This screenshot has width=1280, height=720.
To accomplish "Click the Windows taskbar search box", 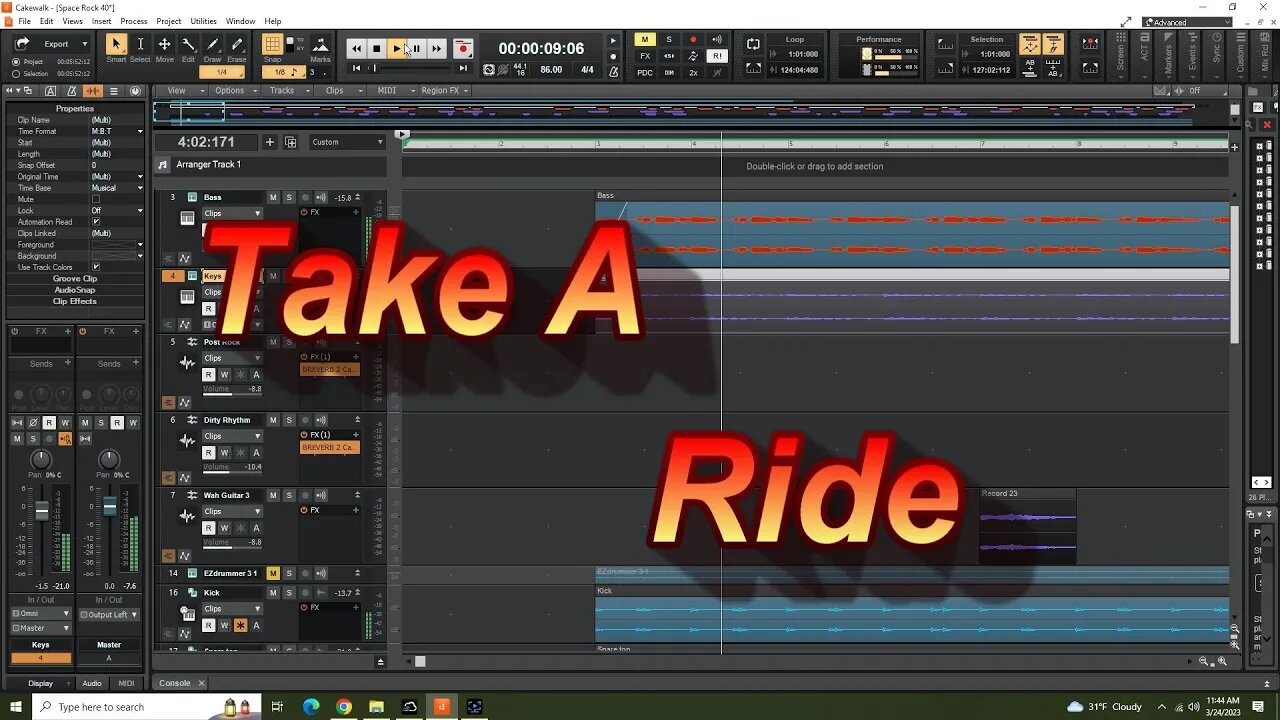I will 147,707.
